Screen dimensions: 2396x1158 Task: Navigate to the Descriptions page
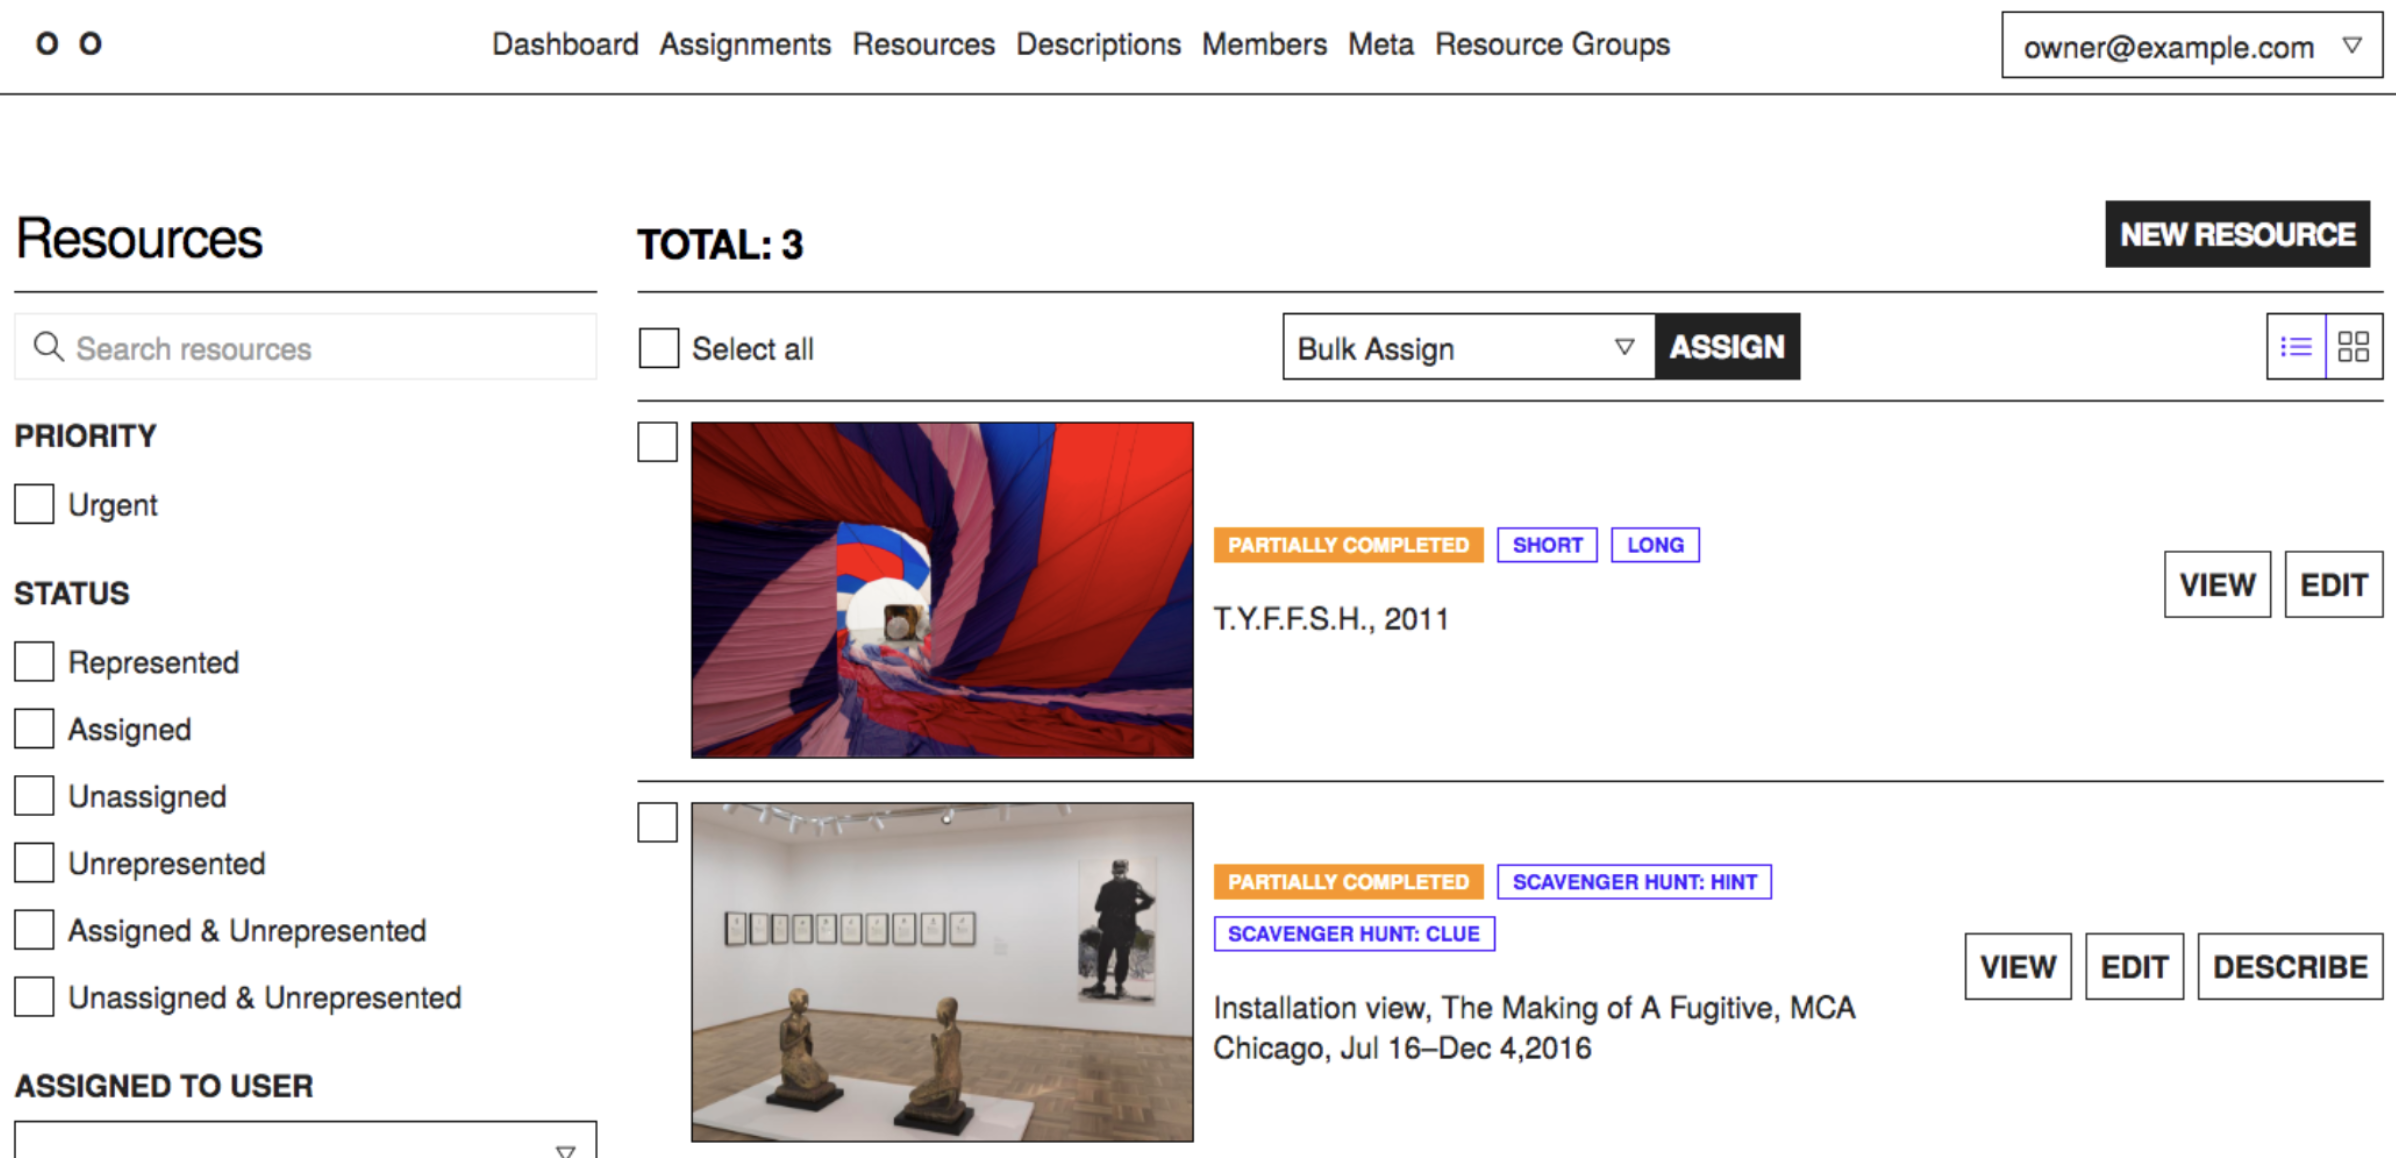pyautogui.click(x=1098, y=44)
